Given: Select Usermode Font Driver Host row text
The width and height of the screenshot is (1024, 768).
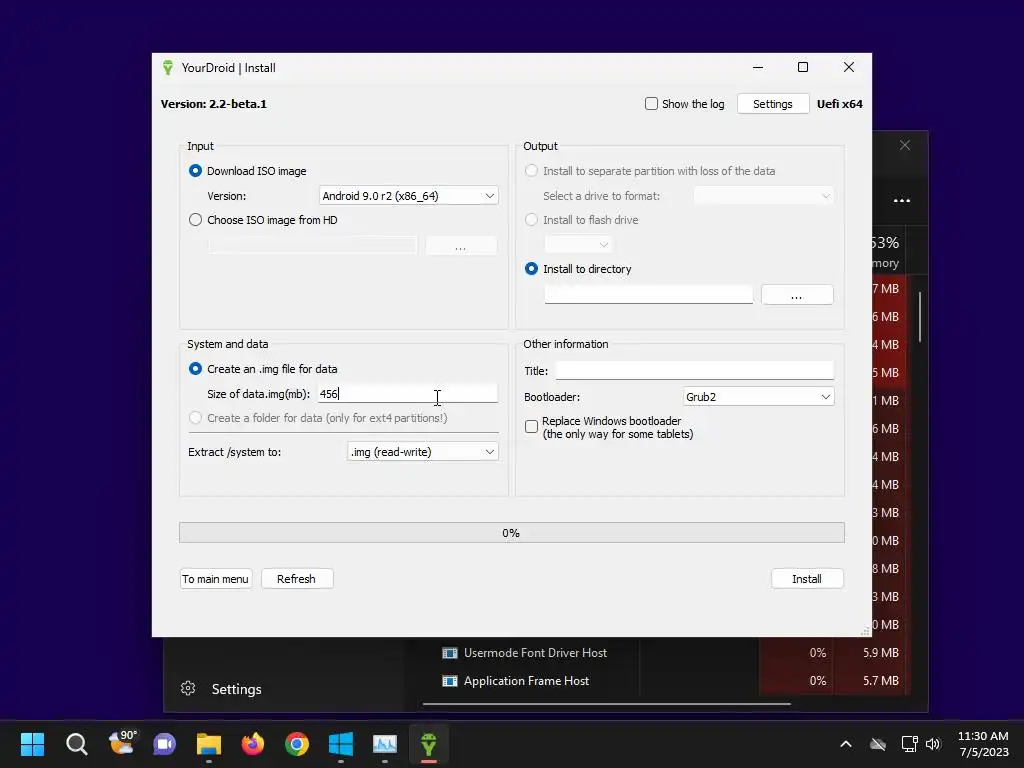Looking at the screenshot, I should coord(535,653).
